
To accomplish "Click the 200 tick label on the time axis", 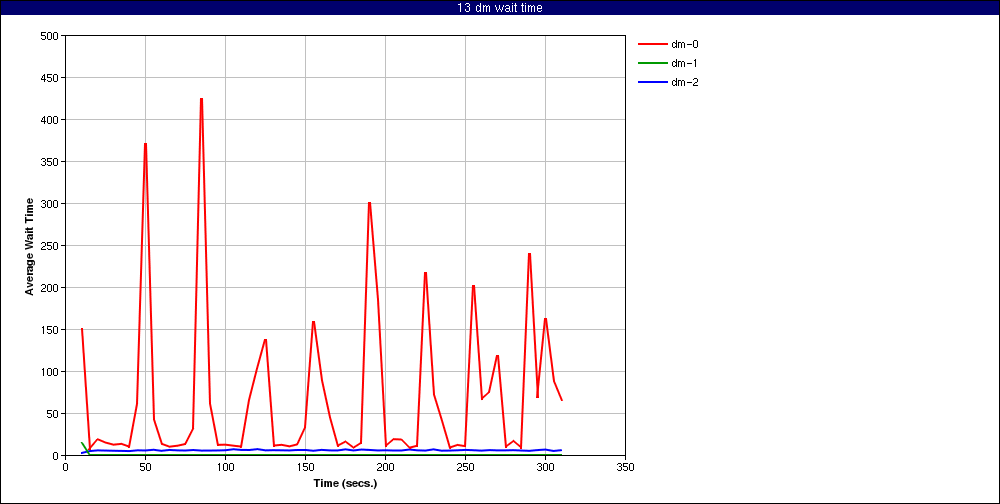I will 385,467.
